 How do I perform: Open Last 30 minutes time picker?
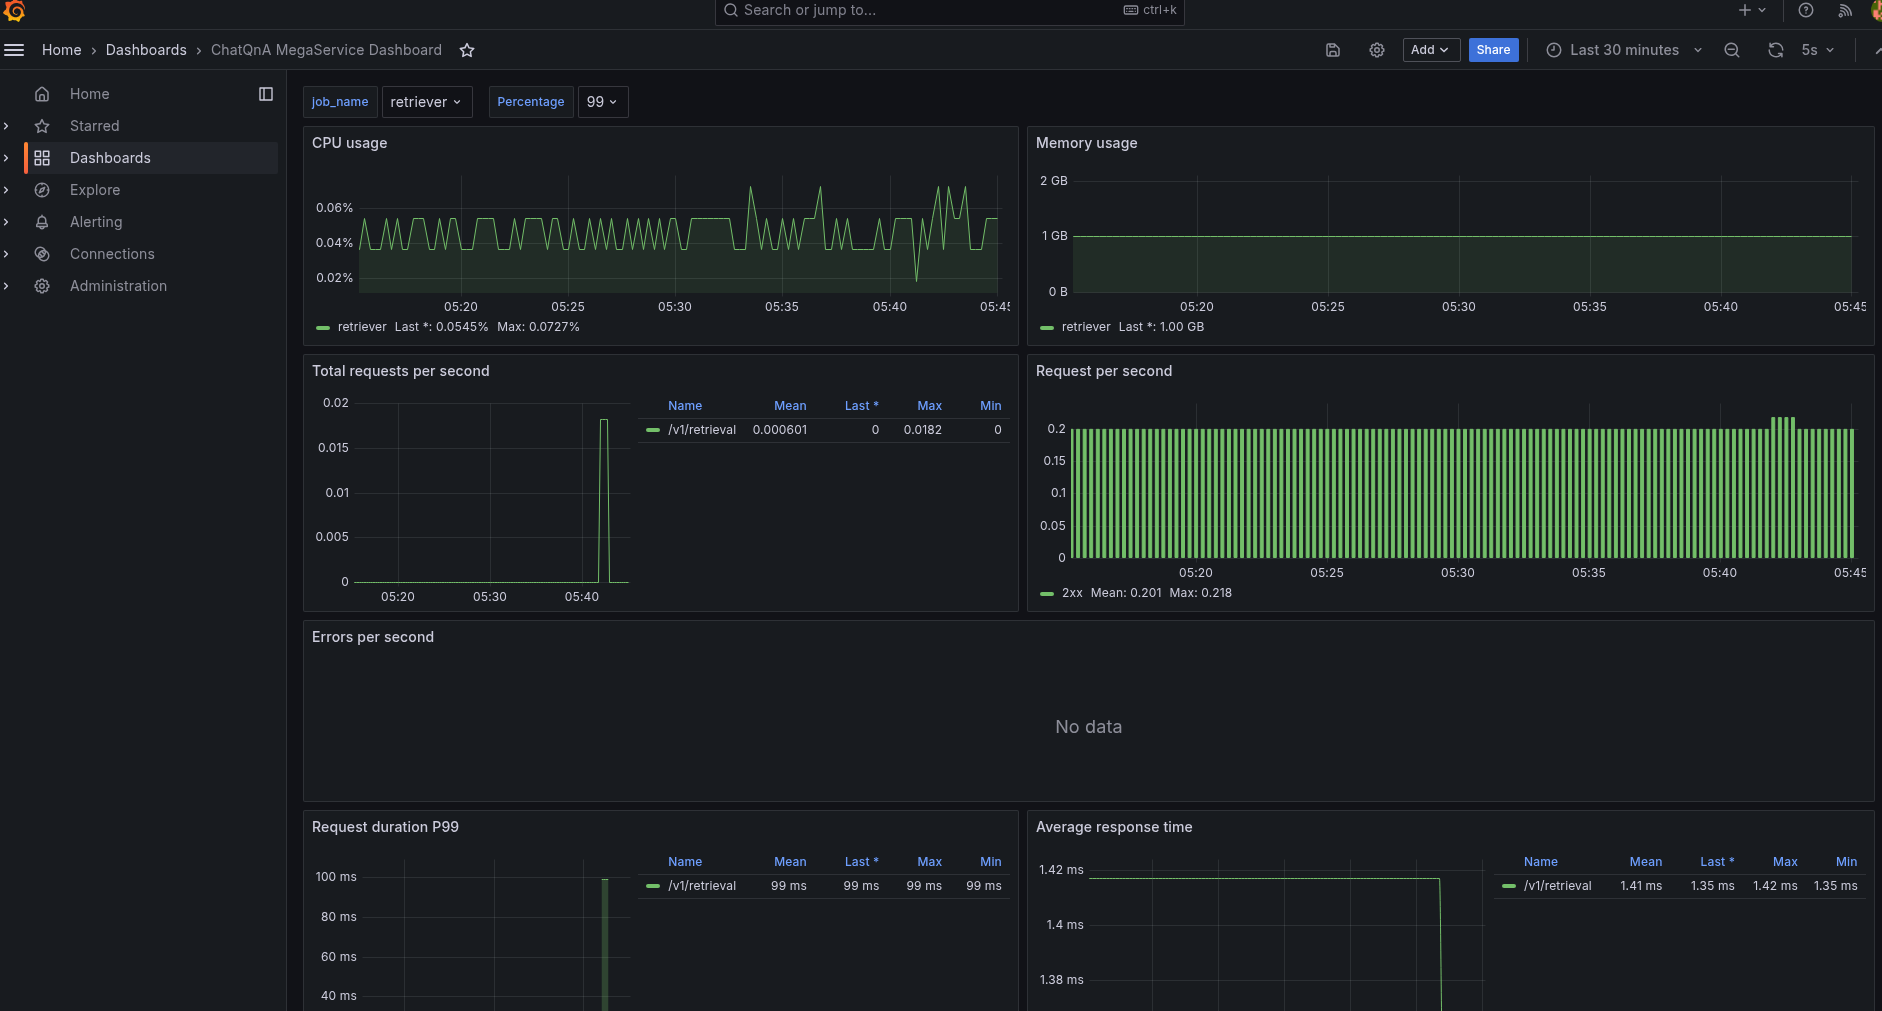[x=1624, y=50]
